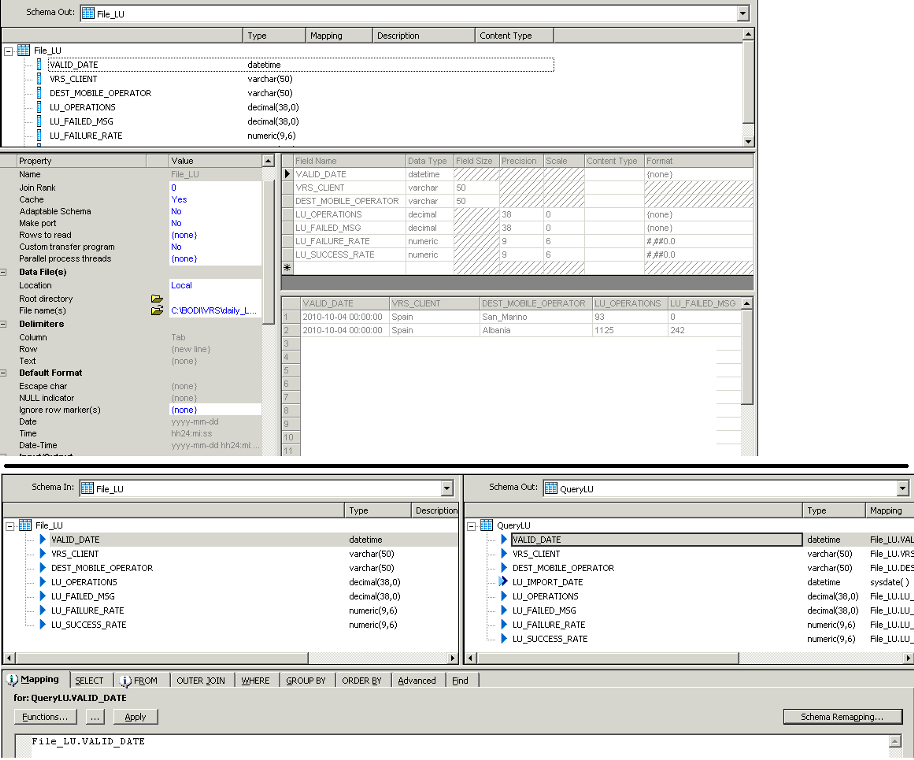914x760 pixels.
Task: Click the arrow icon beside LU_IMPORT_DATE in QueryLU
Action: click(x=504, y=582)
